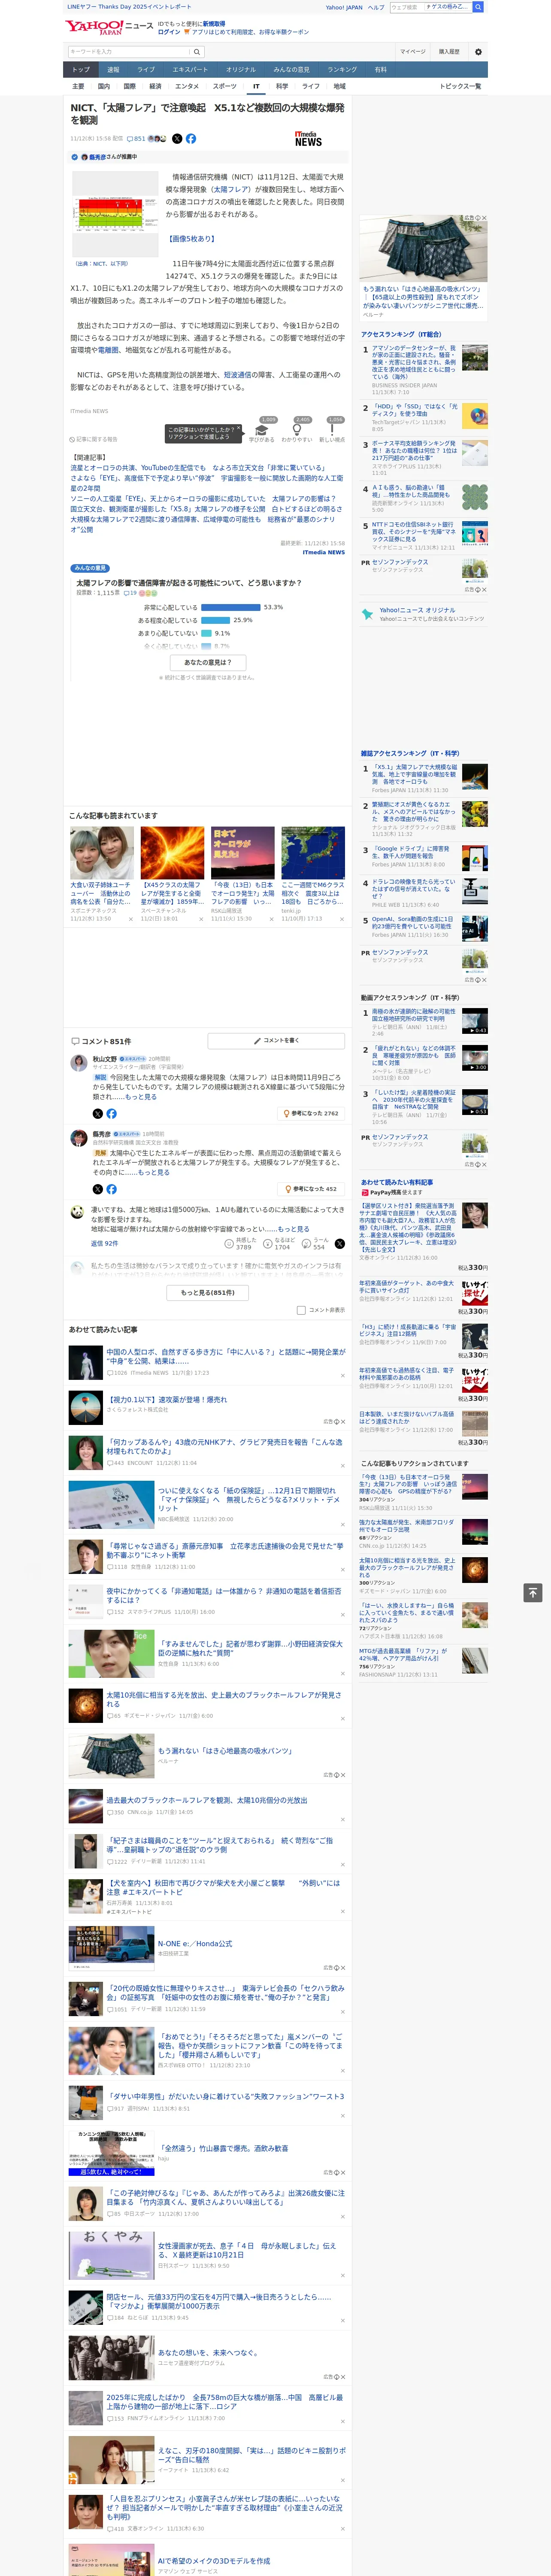The image size is (551, 2576).
Task: Click the 【画像5枚あり】 link
Action: pyautogui.click(x=191, y=239)
